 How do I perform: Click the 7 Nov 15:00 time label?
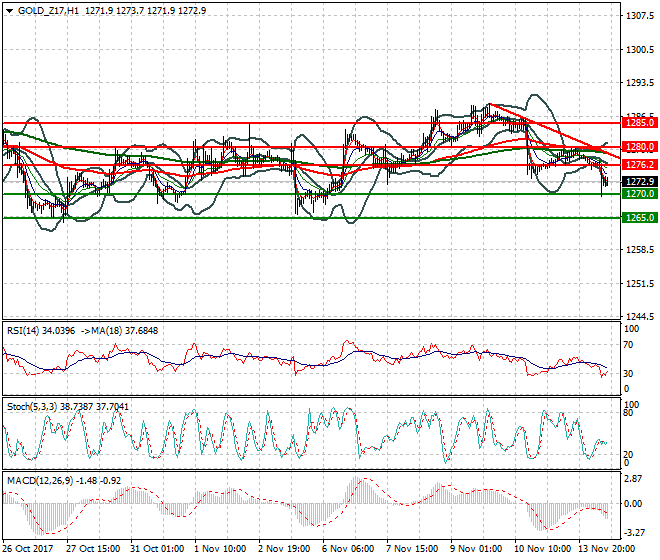point(412,549)
